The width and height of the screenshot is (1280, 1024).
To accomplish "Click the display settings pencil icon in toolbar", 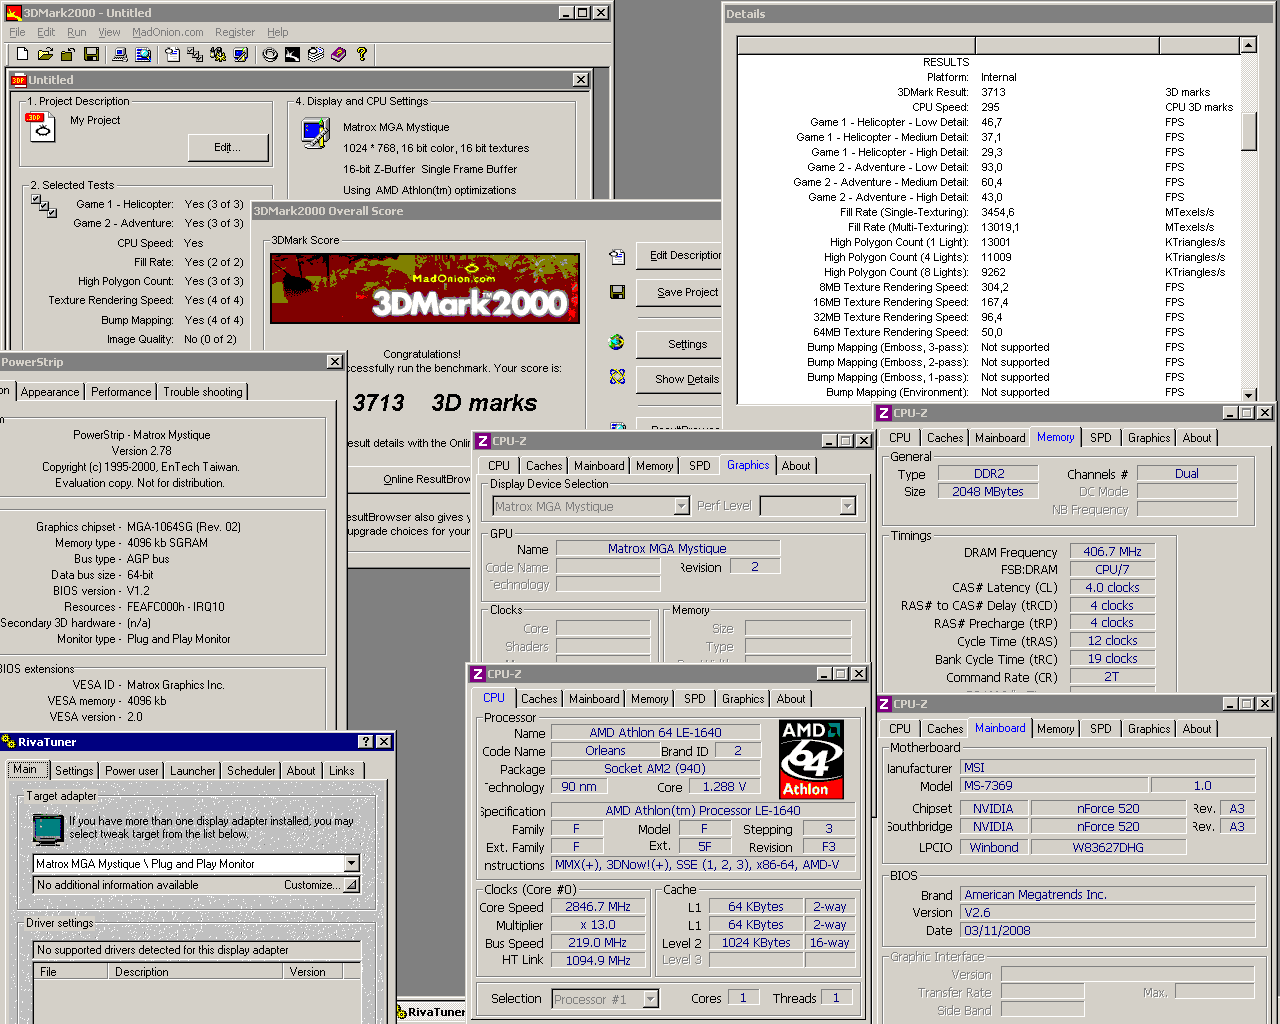I will (x=241, y=54).
